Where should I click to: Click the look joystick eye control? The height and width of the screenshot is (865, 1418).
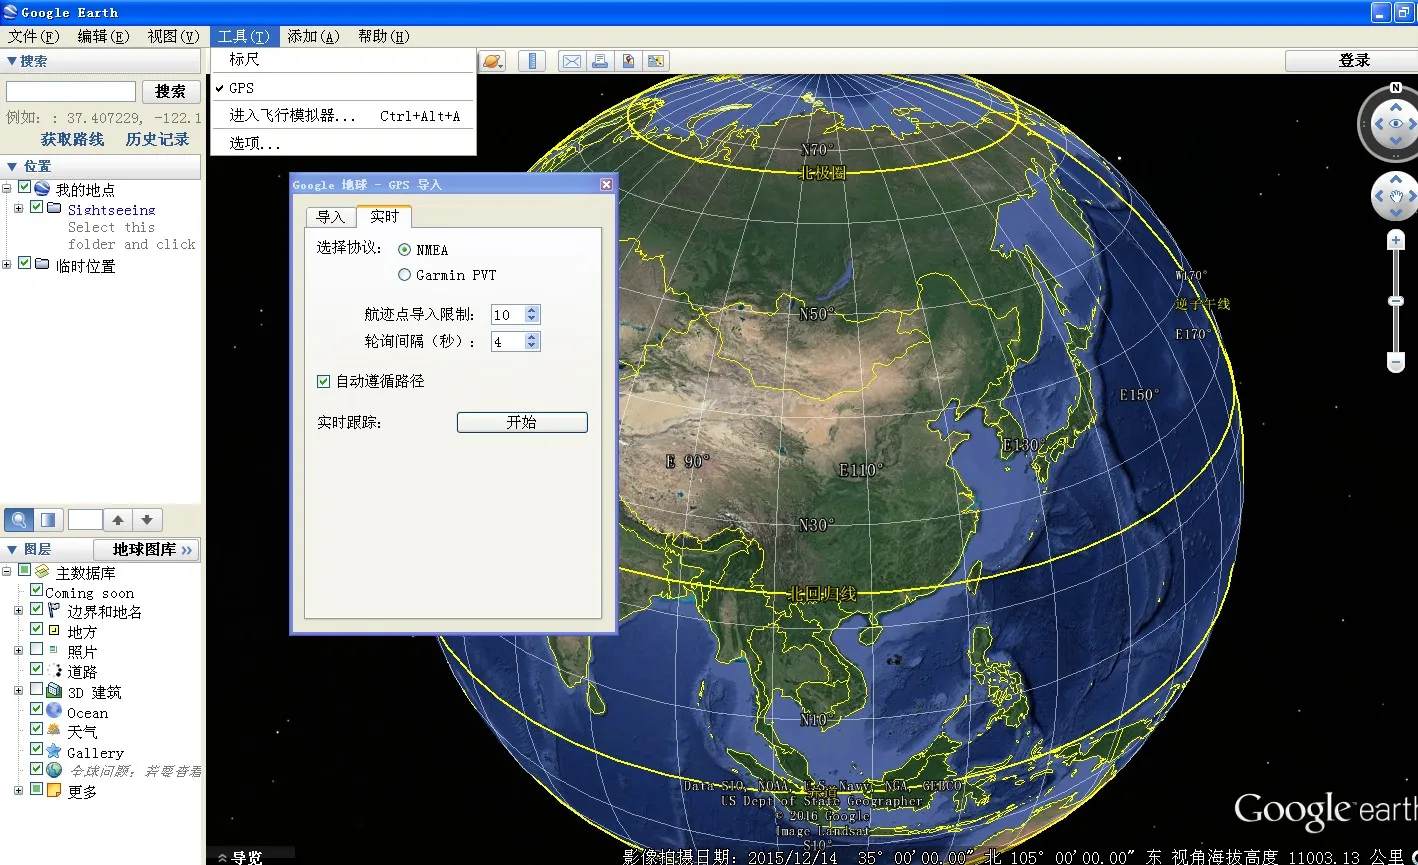click(1395, 124)
